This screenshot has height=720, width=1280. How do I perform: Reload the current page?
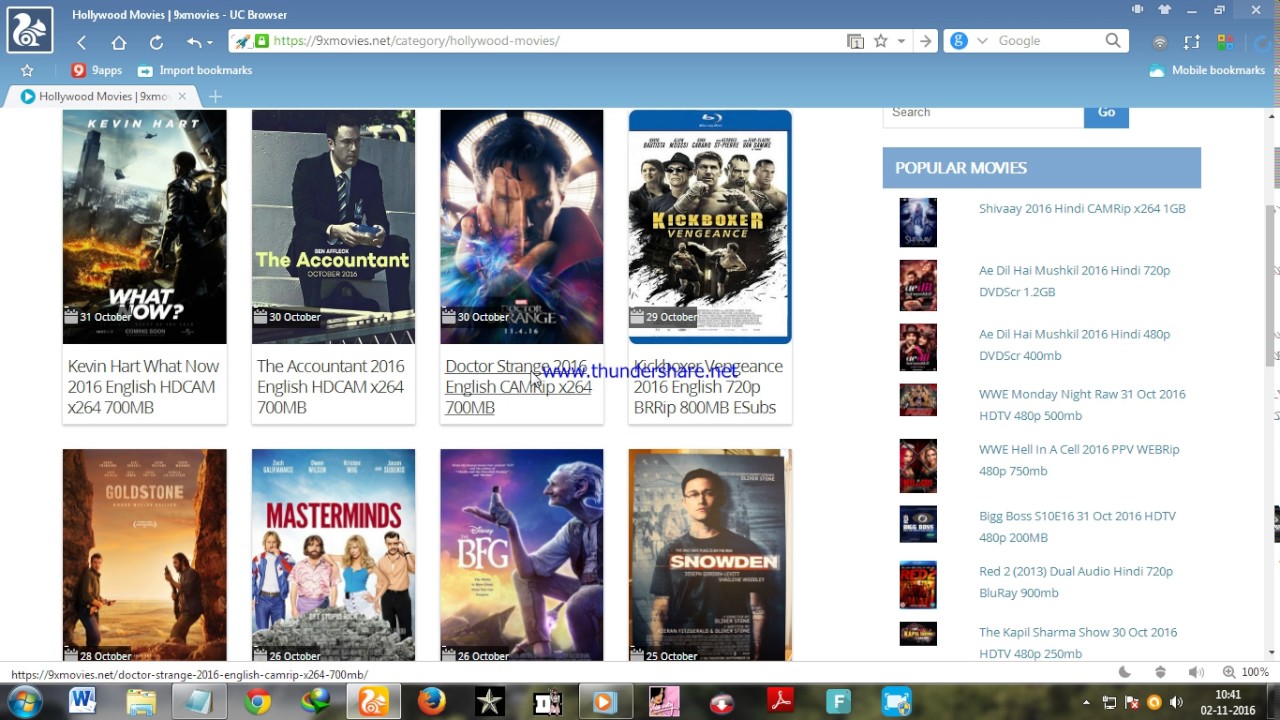156,42
